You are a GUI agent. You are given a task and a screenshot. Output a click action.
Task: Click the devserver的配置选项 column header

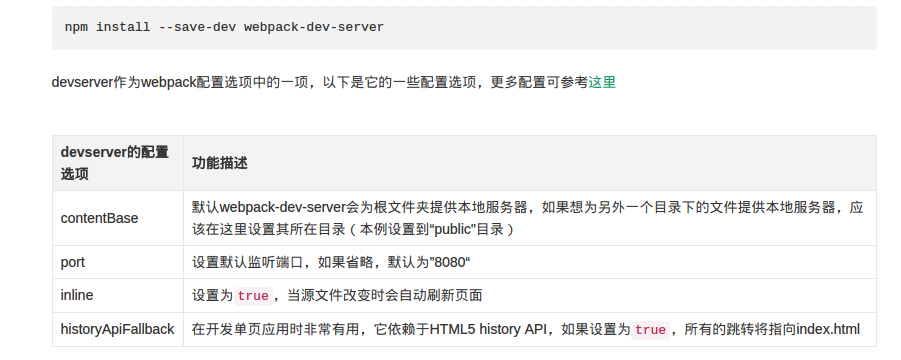click(x=118, y=163)
